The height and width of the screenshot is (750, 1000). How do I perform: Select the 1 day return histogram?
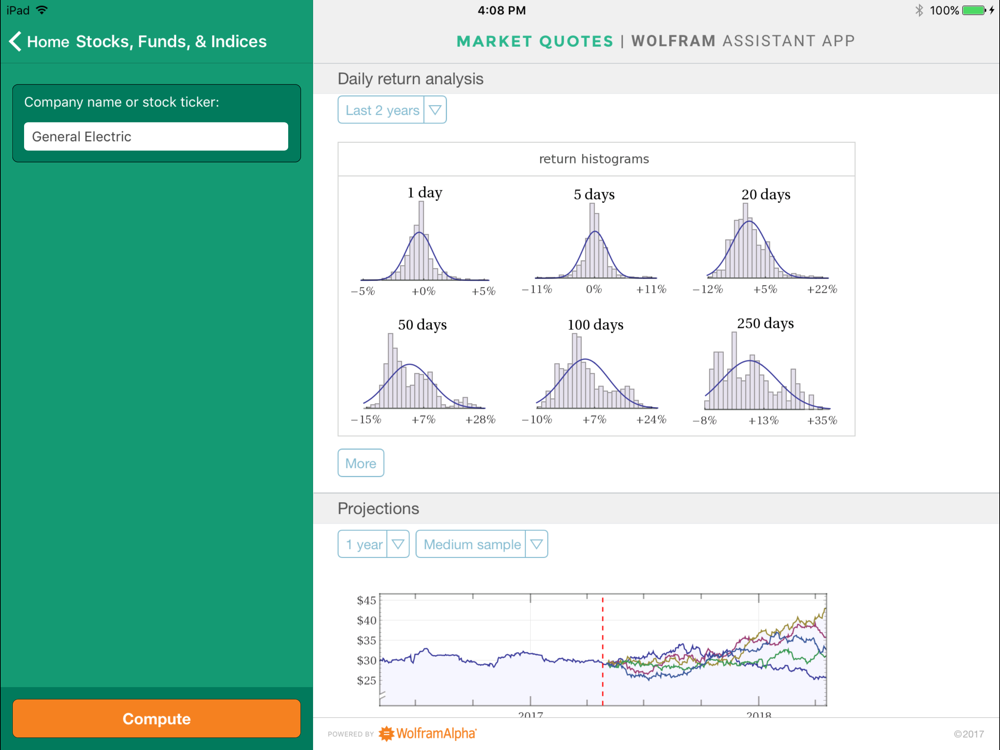click(x=423, y=241)
